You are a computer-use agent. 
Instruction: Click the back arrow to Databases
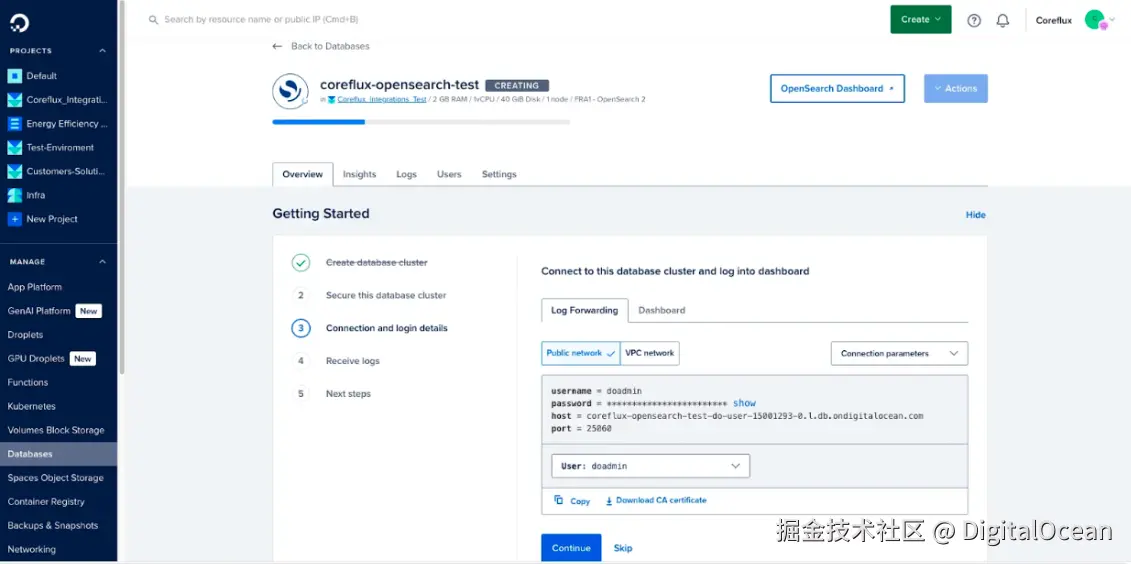tap(277, 46)
